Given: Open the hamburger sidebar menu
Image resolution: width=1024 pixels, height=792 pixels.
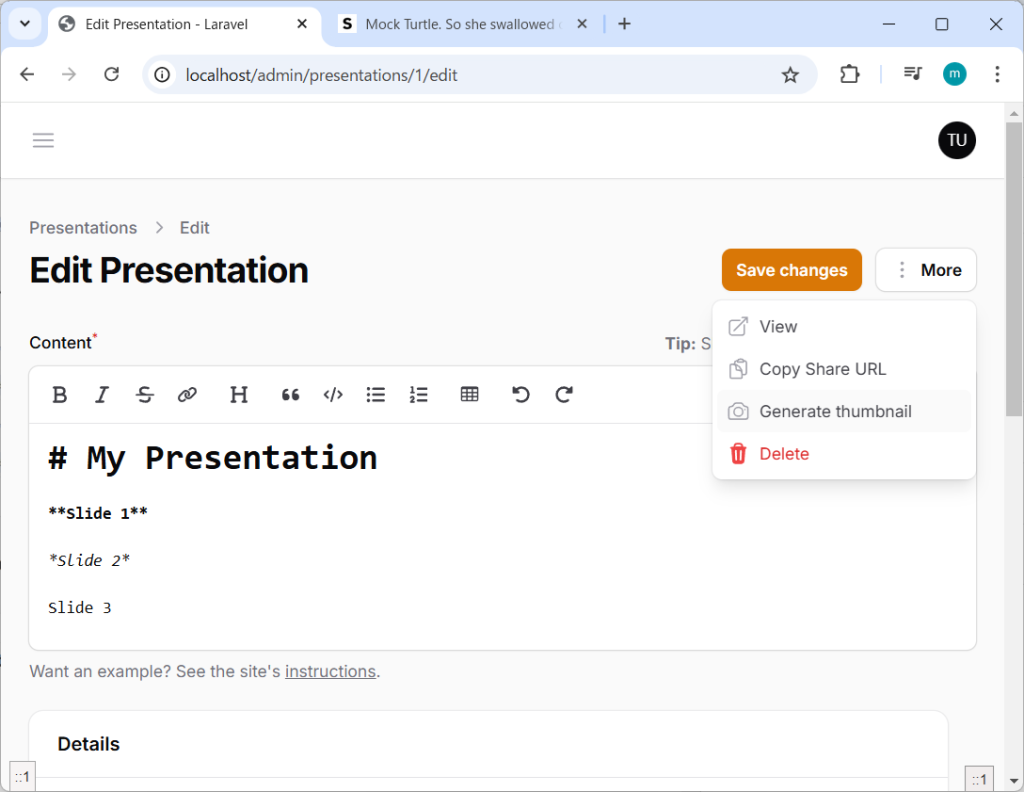Looking at the screenshot, I should coord(43,141).
